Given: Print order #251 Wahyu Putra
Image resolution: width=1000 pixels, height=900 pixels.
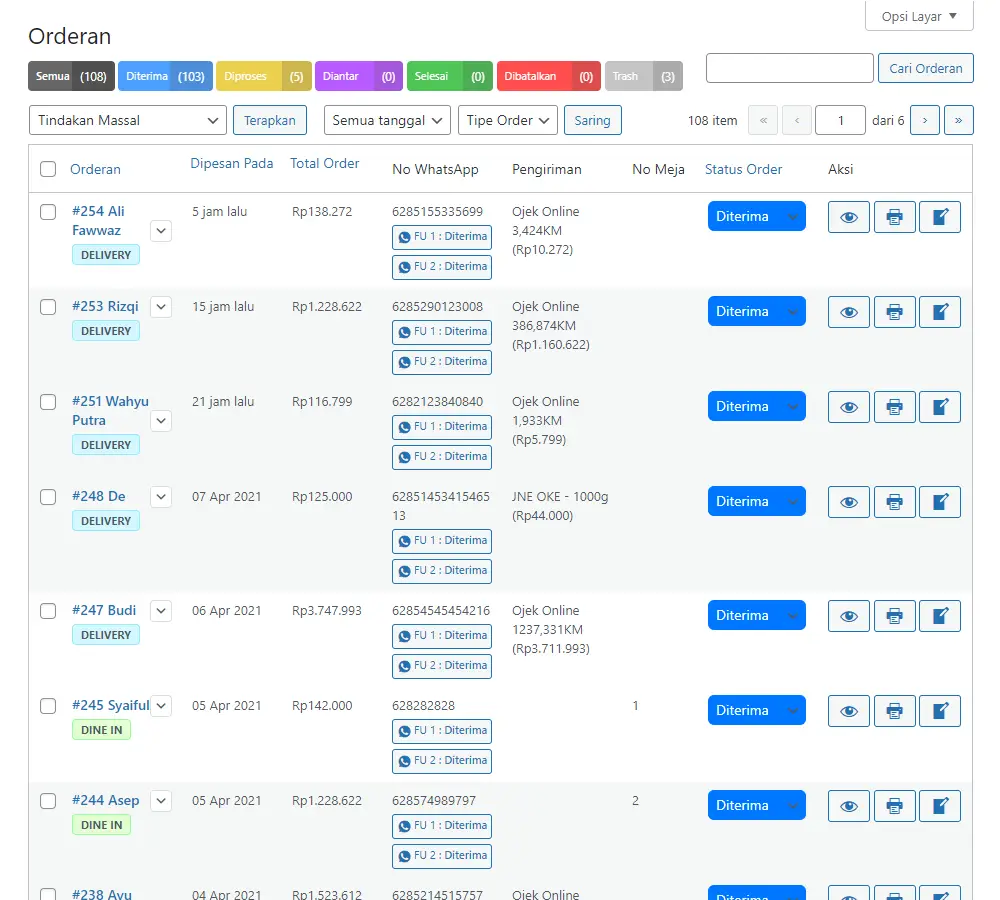Looking at the screenshot, I should (x=894, y=407).
